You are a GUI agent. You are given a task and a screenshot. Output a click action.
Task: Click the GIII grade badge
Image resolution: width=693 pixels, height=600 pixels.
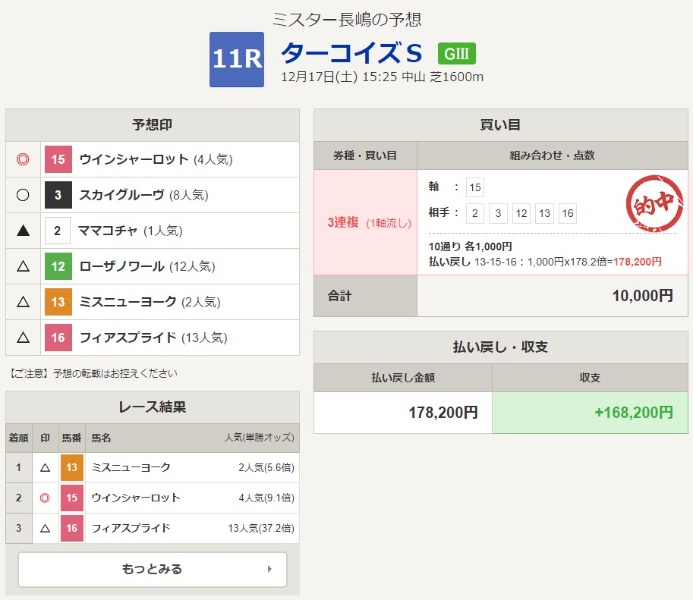pyautogui.click(x=457, y=54)
